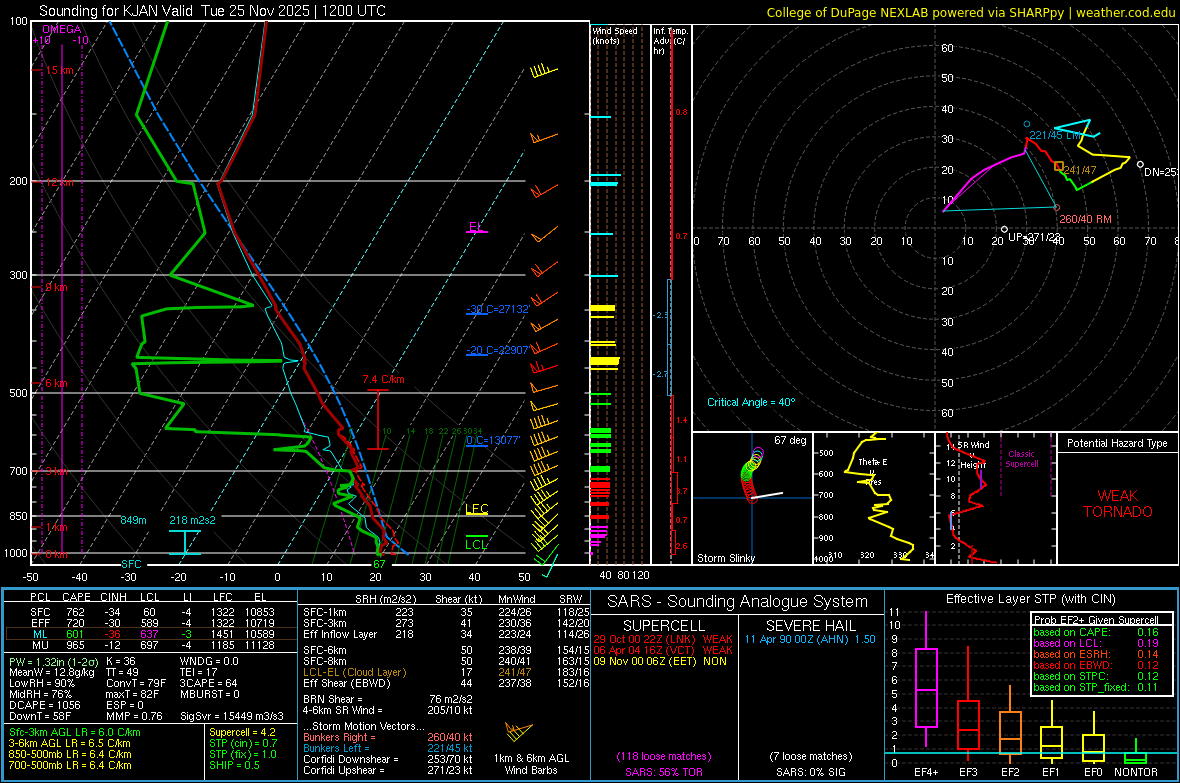The image size is (1180, 783).
Task: Click the OMEGA label on the skew-T
Action: coord(62,29)
